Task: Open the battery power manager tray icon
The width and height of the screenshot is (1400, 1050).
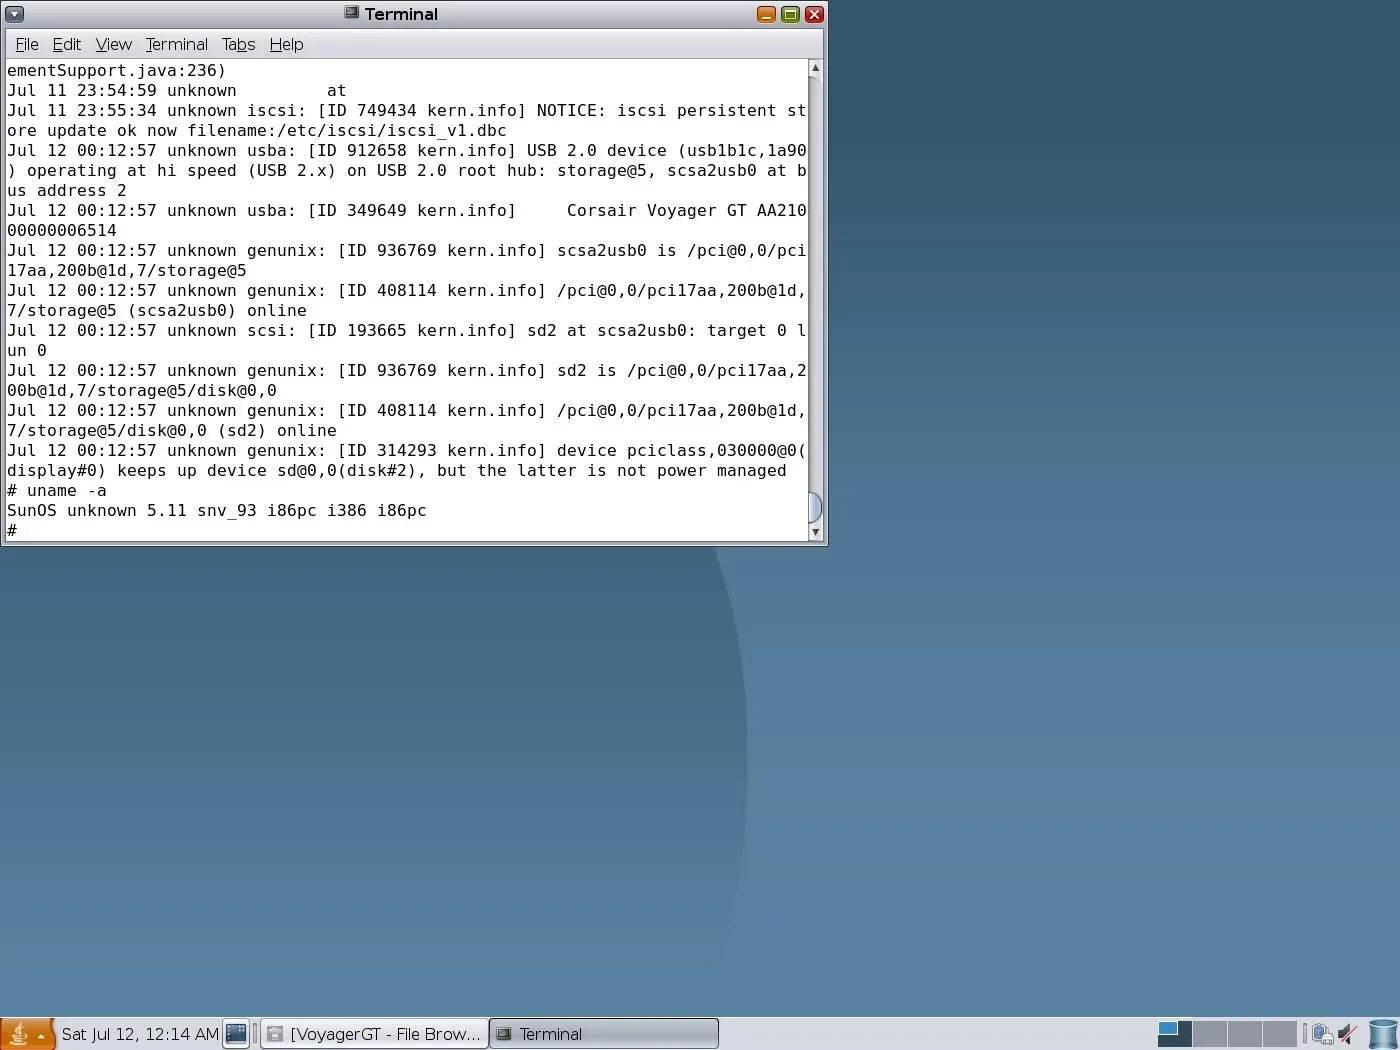Action: [x=1322, y=1034]
